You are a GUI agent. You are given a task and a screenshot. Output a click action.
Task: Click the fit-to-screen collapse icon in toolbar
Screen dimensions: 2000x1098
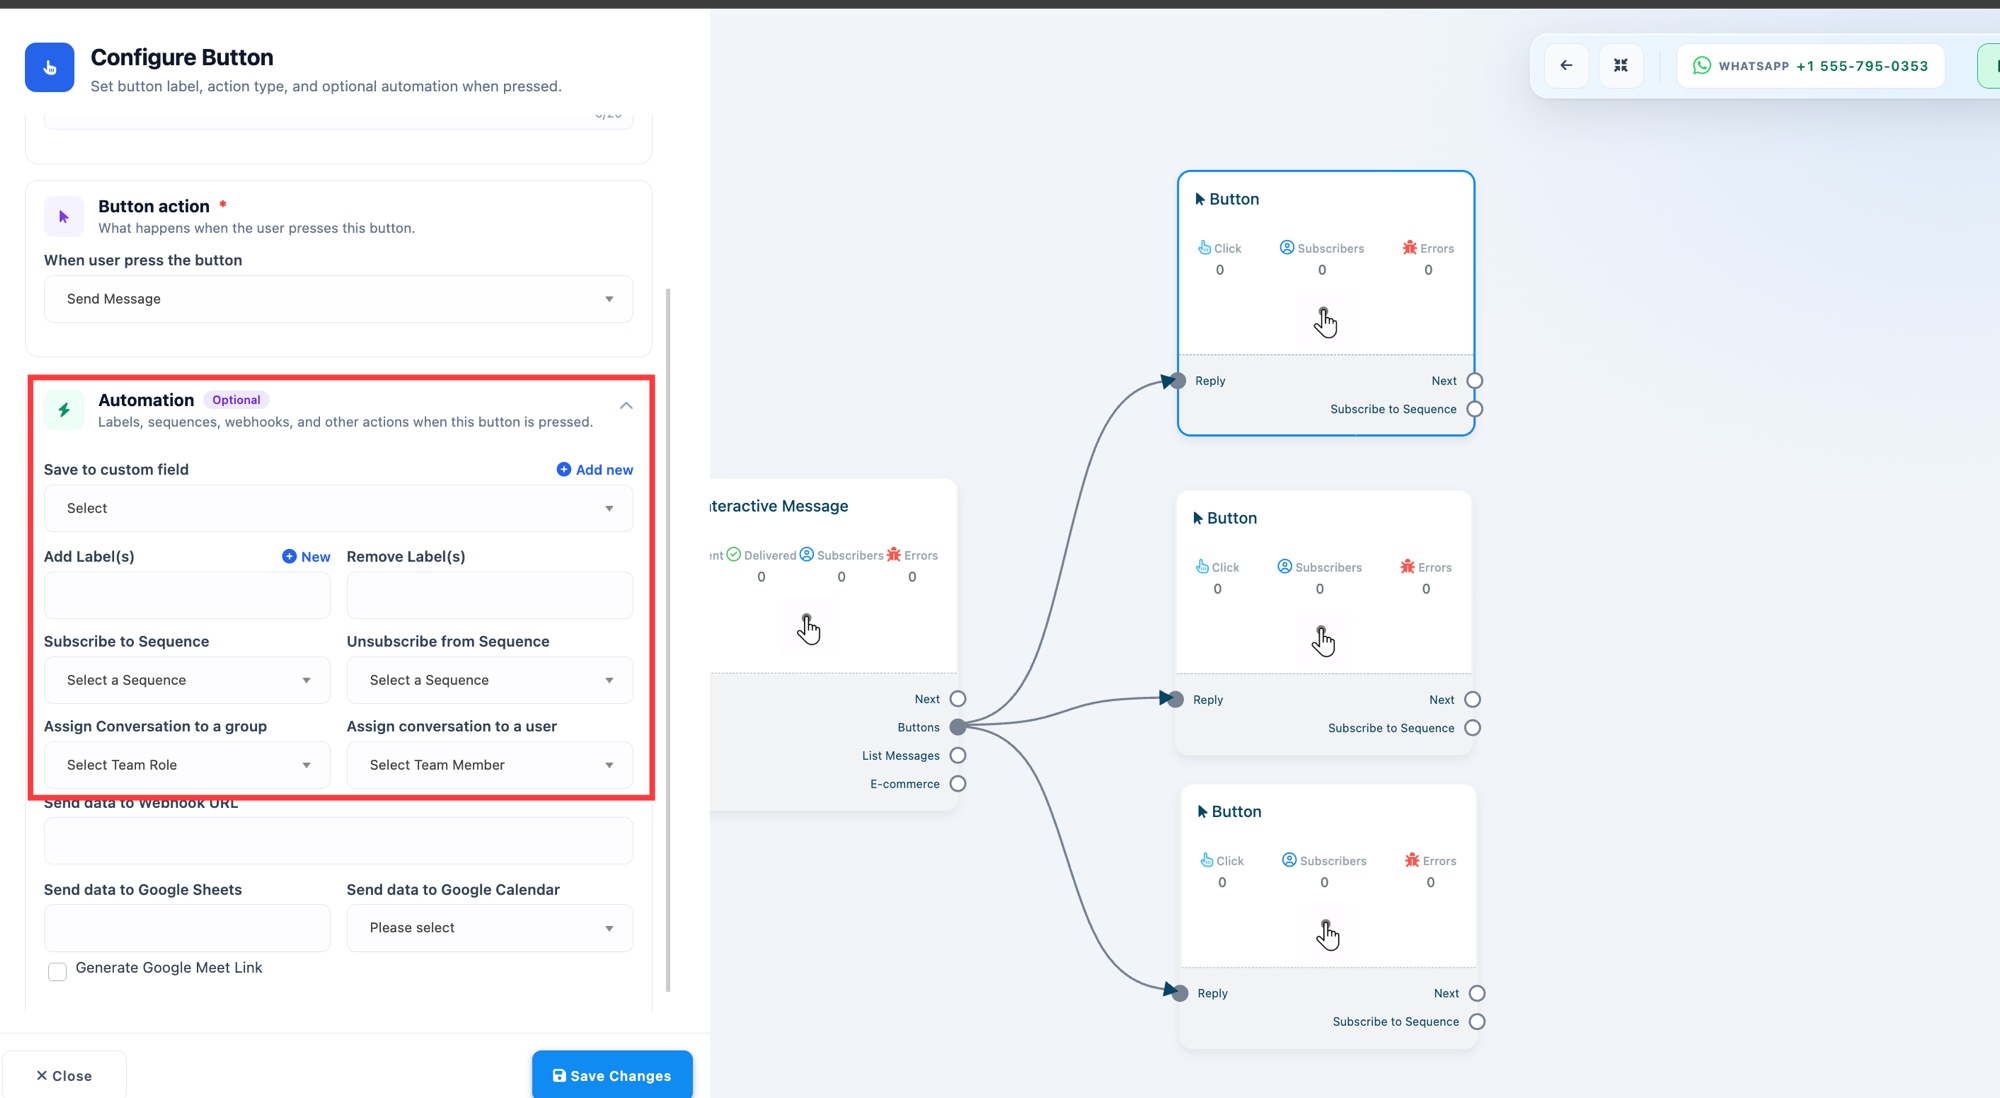click(x=1621, y=66)
